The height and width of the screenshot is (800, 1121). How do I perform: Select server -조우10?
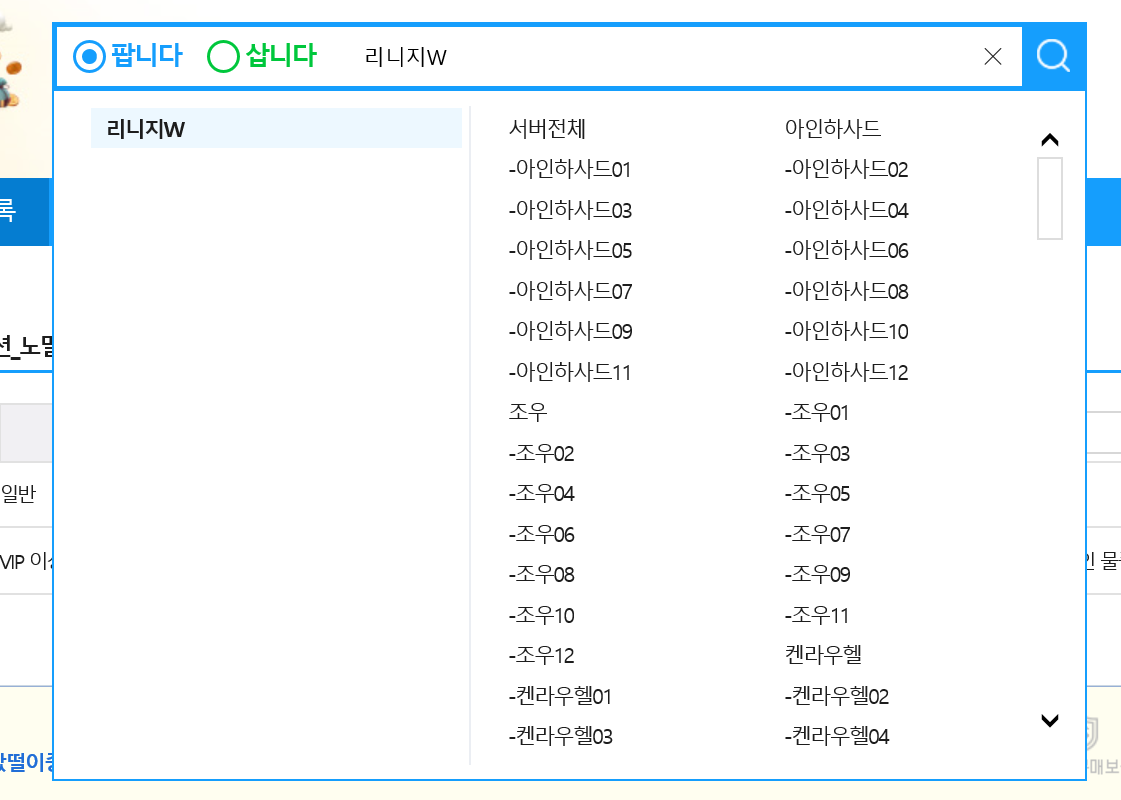[x=541, y=615]
